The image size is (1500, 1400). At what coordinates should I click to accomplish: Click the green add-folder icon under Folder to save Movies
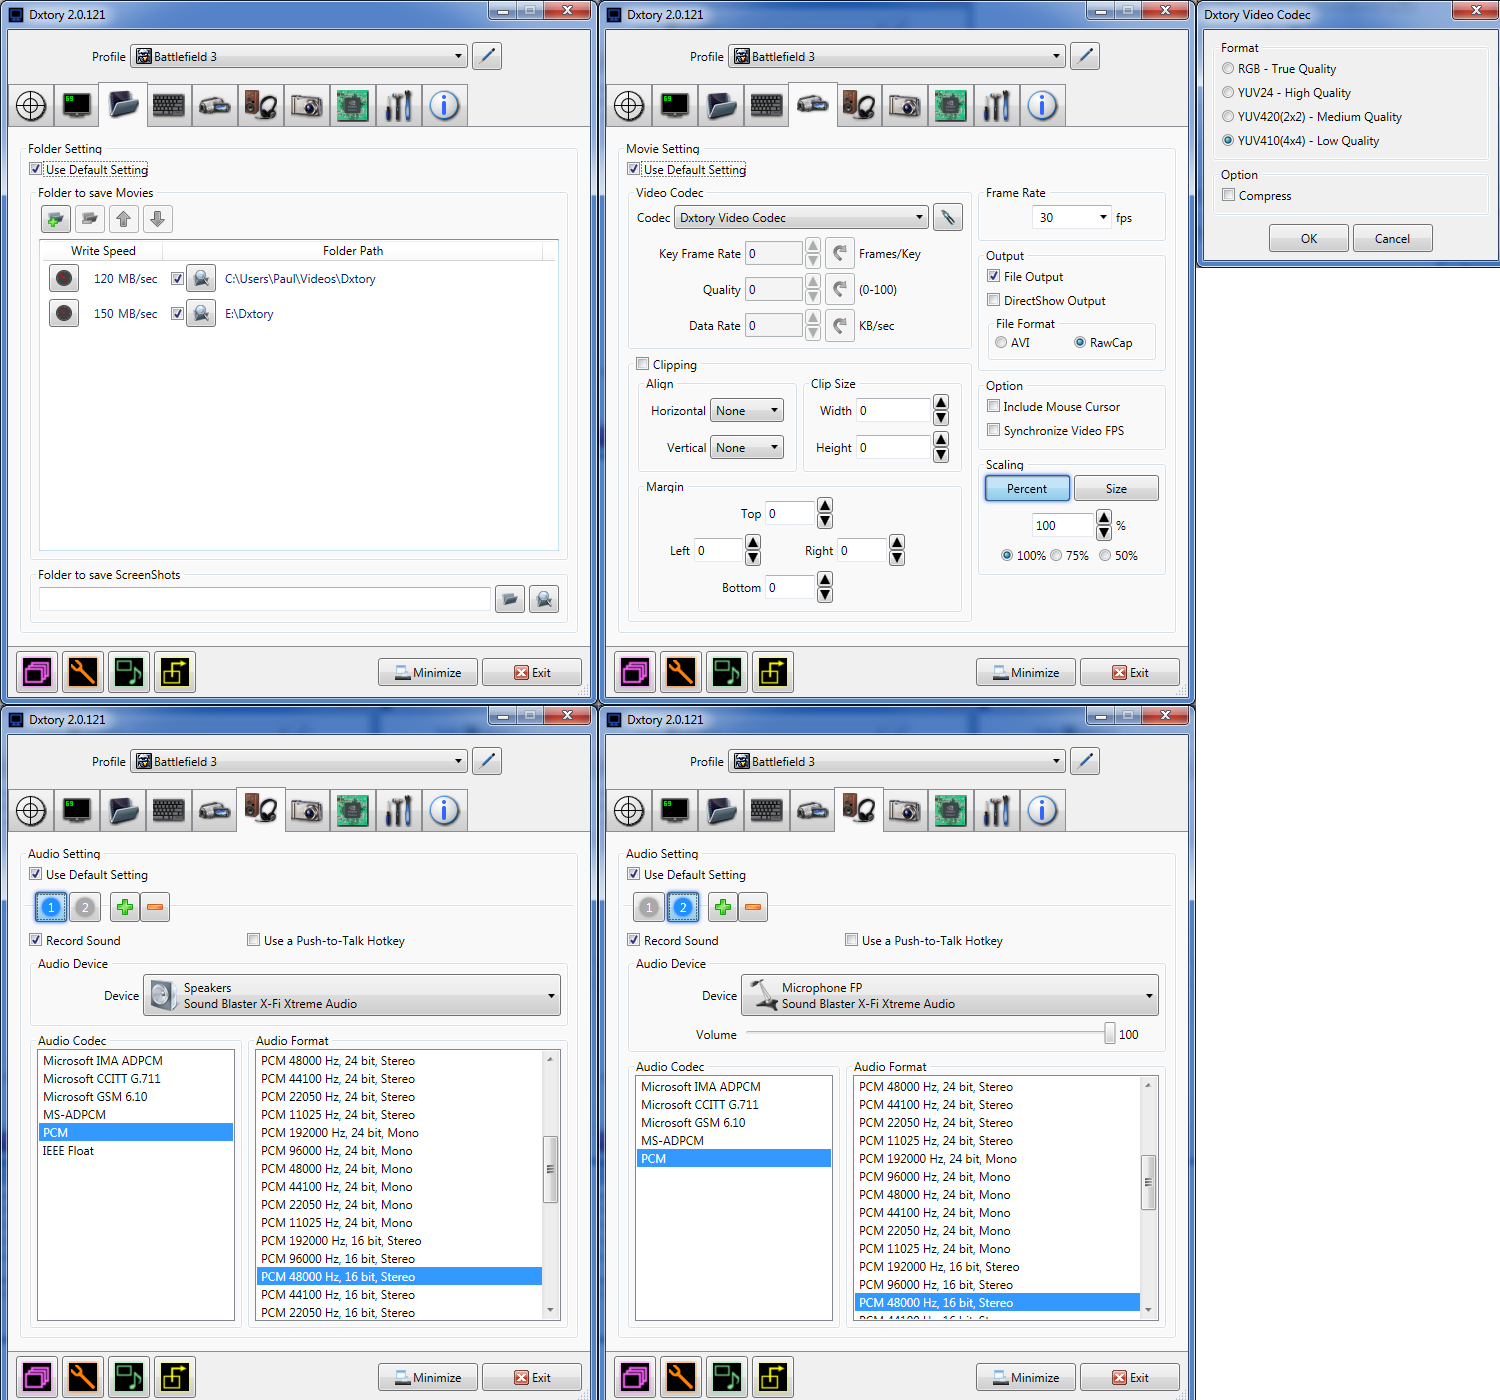coord(56,219)
